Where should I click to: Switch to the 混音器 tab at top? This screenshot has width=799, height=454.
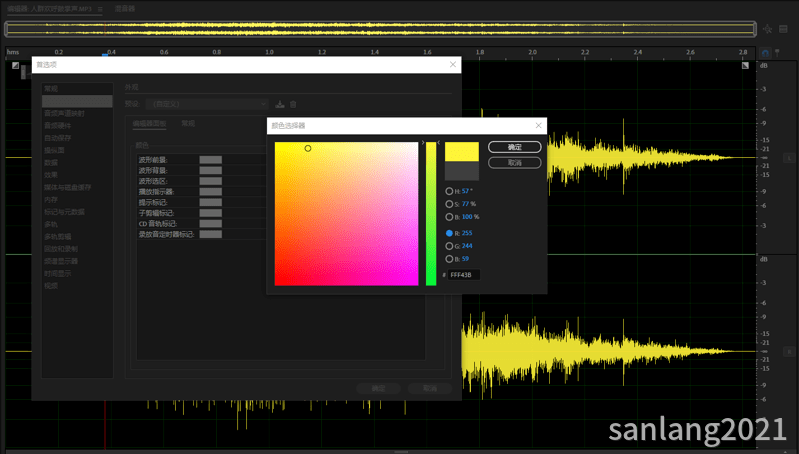point(125,9)
